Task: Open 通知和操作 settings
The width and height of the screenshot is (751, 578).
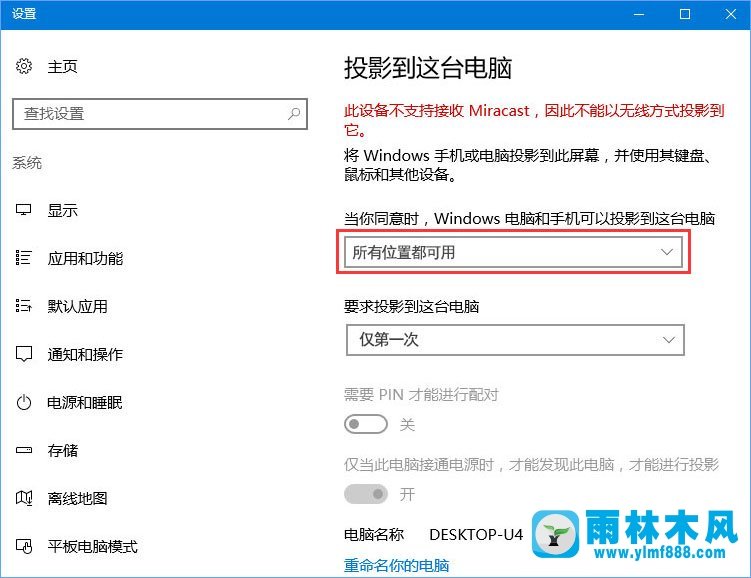Action: tap(85, 354)
